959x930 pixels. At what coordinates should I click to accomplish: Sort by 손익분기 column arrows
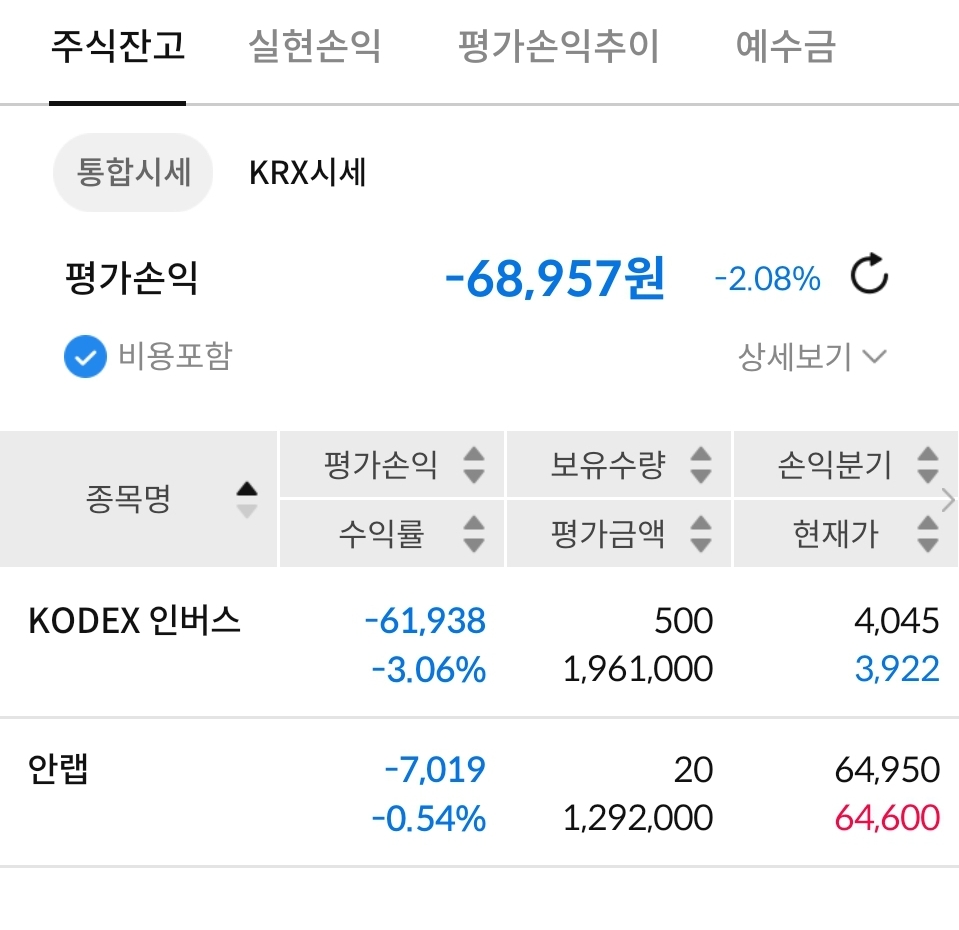pos(928,465)
